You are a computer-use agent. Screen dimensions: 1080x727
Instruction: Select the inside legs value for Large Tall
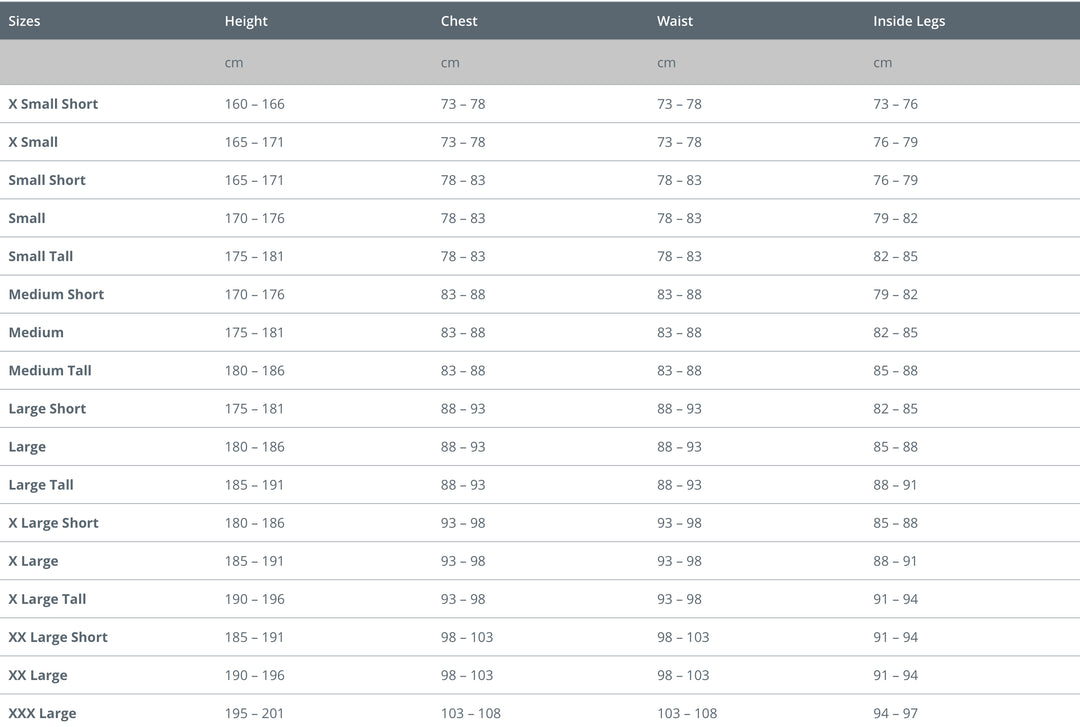[895, 485]
